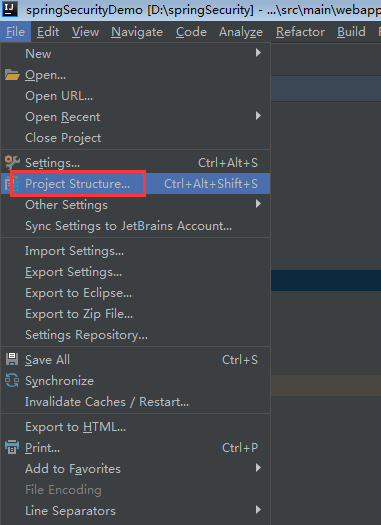
Task: Expand the New submenu arrow
Action: (258, 53)
